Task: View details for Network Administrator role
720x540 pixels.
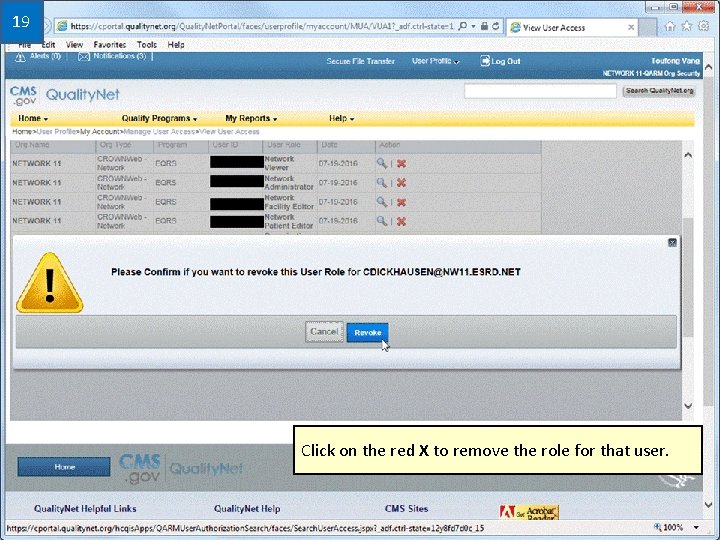Action: [x=381, y=182]
